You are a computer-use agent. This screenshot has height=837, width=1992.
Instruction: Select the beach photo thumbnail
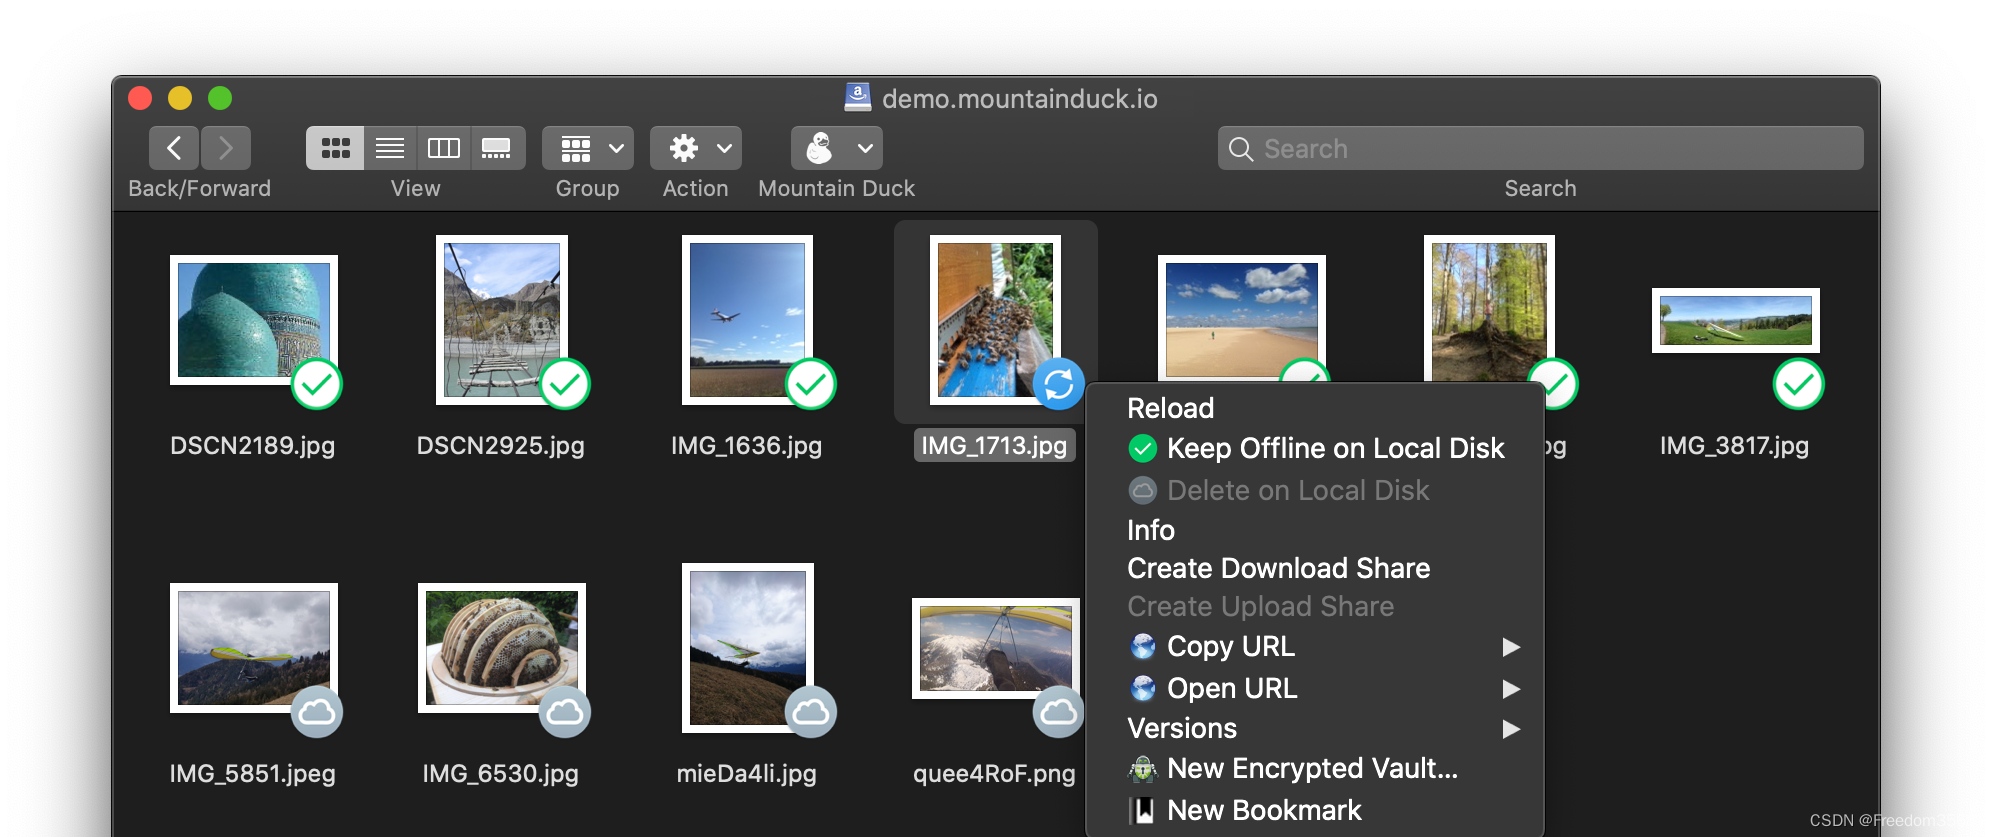click(x=1242, y=318)
